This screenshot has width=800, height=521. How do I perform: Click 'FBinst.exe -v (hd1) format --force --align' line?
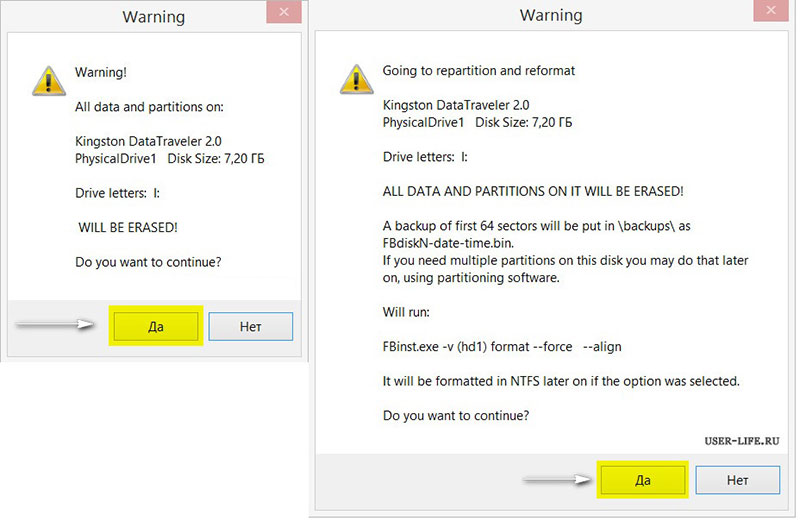[x=502, y=347]
